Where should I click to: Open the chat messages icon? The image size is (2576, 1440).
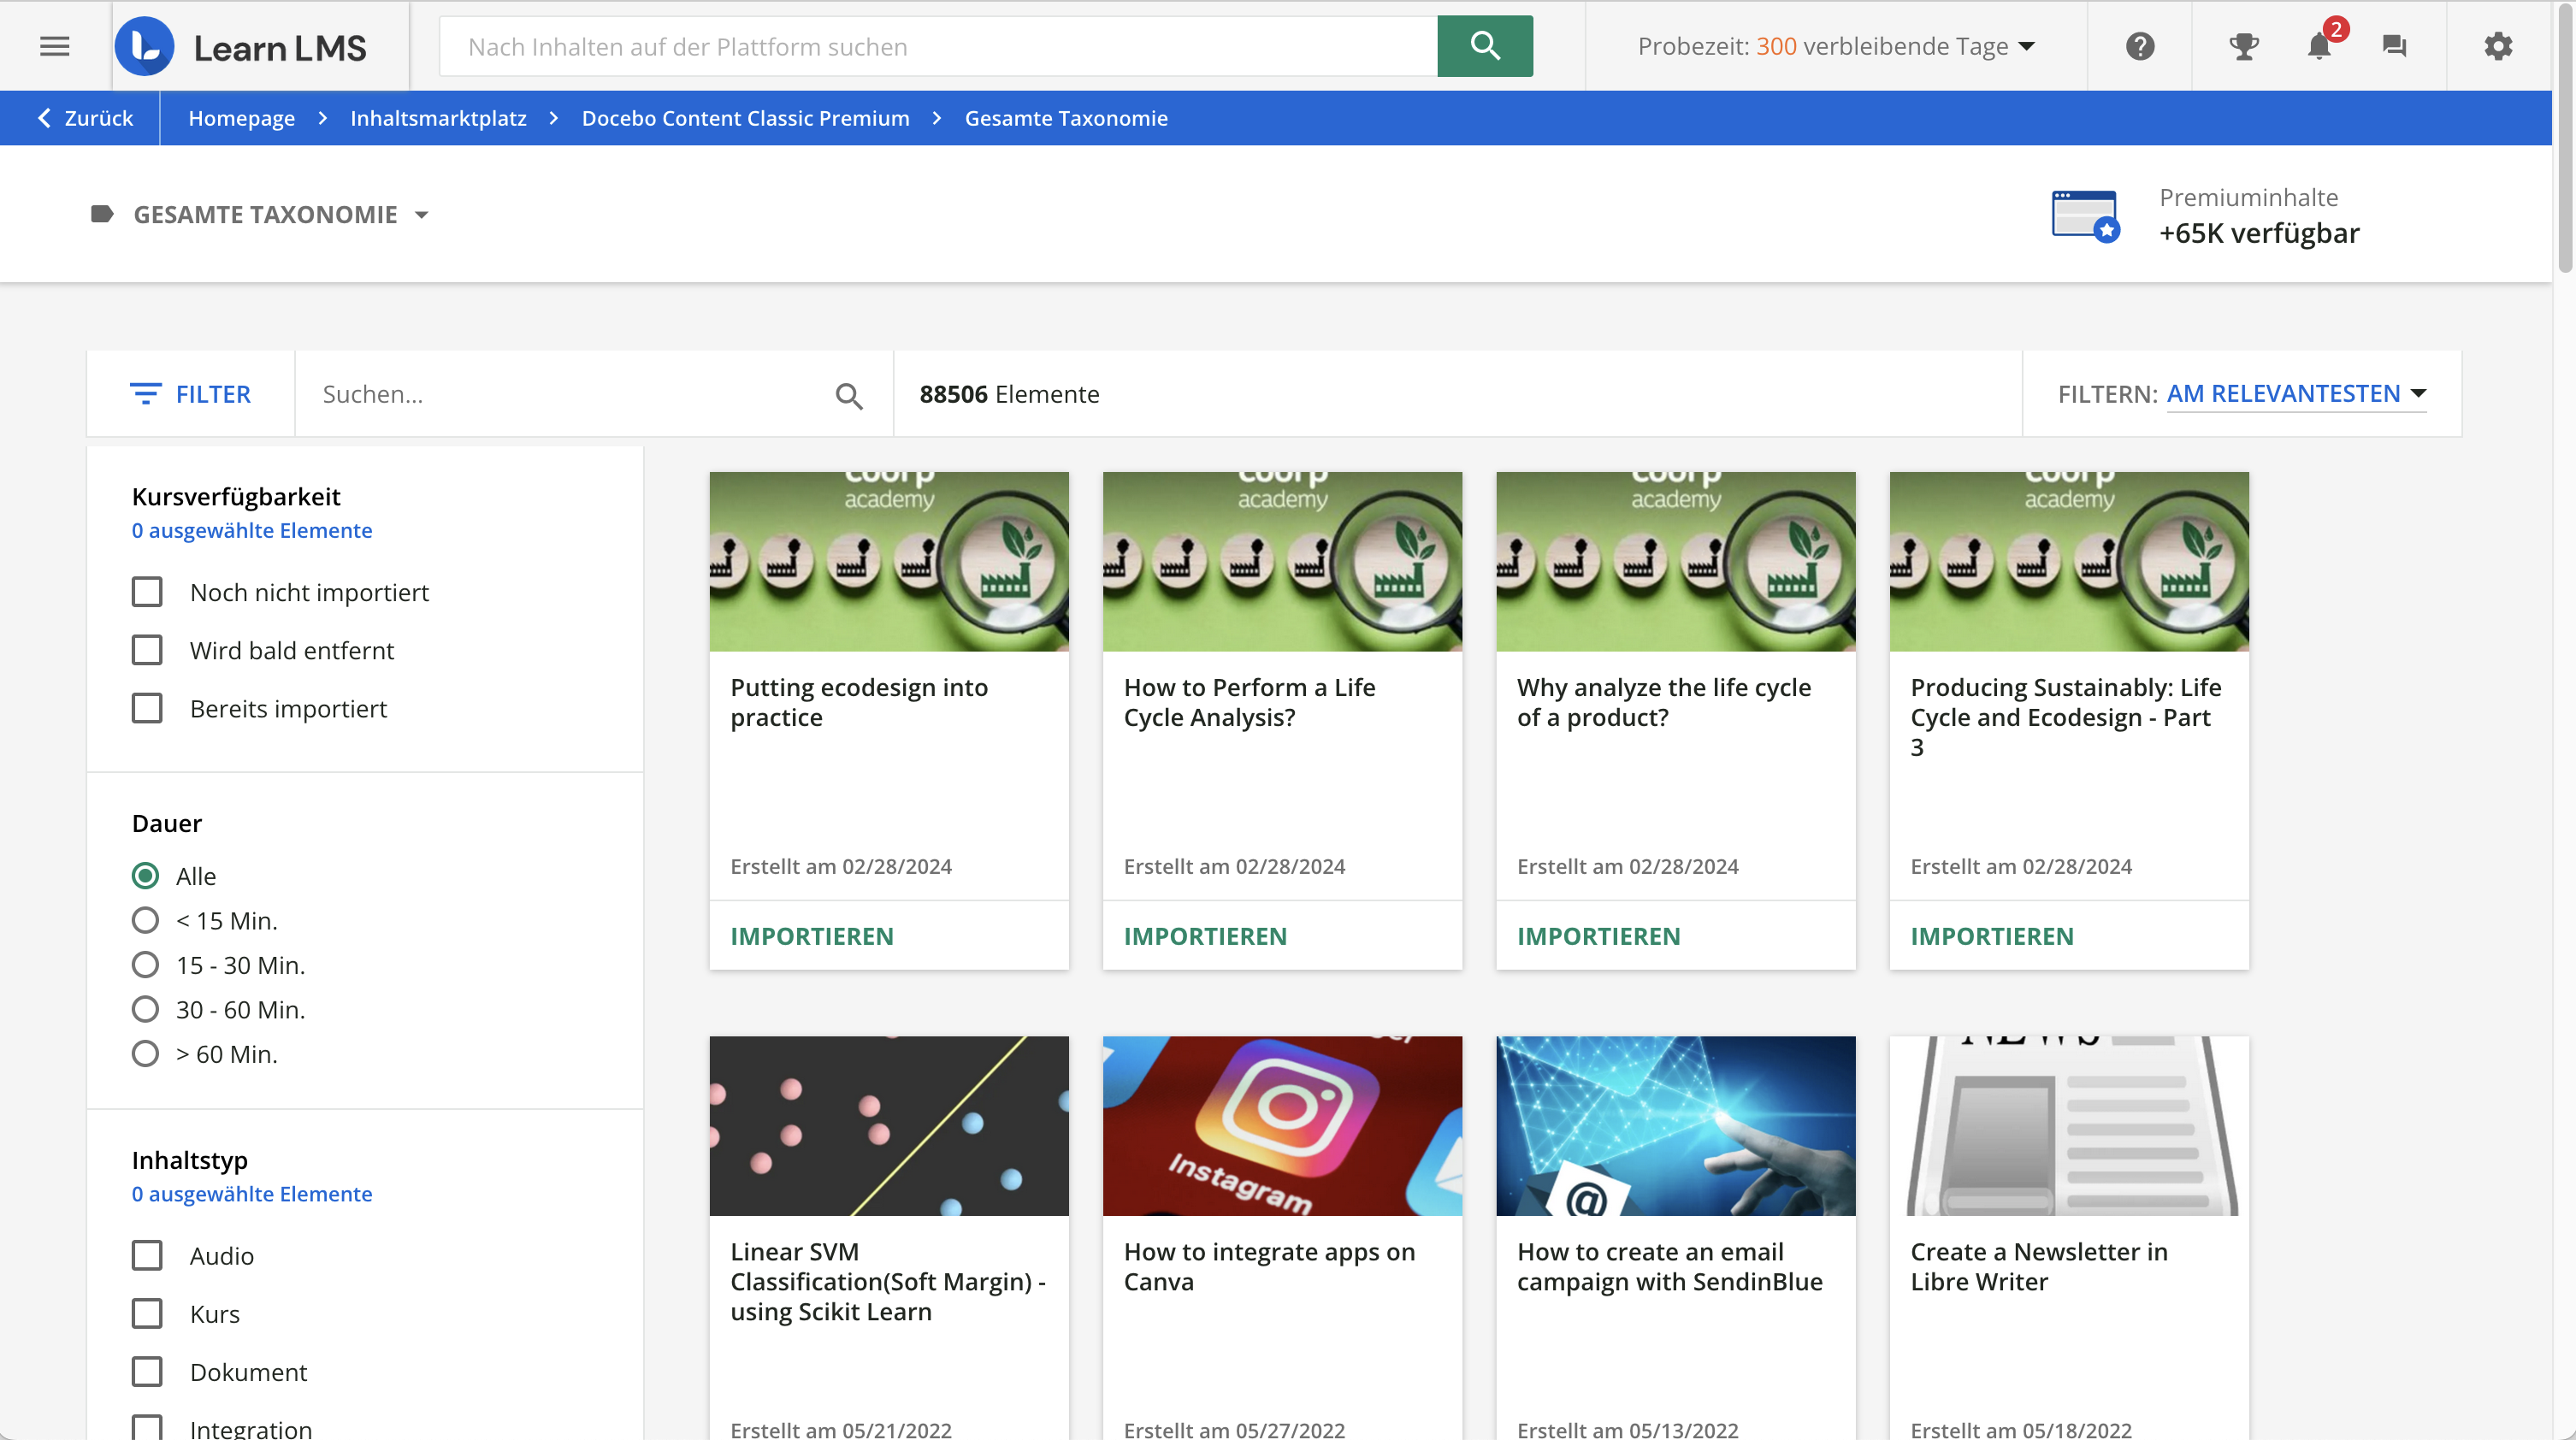click(x=2394, y=46)
